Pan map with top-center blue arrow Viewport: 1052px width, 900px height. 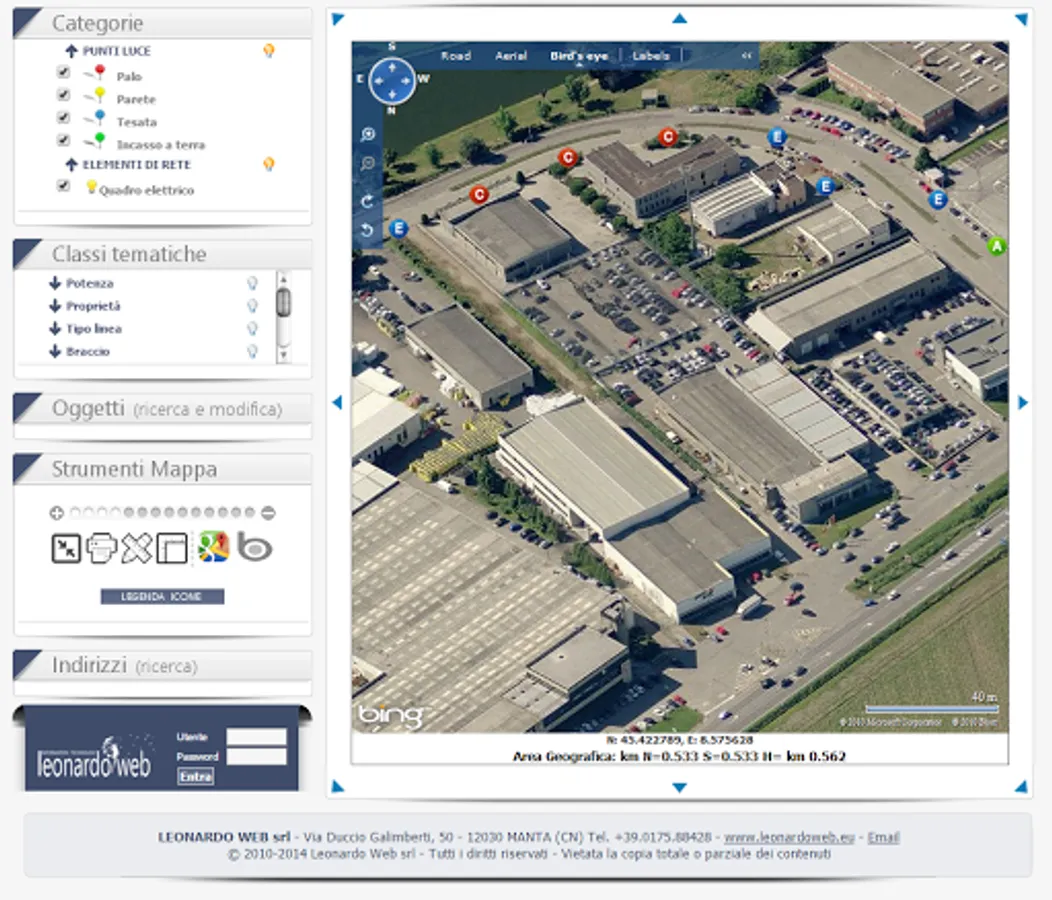[x=680, y=19]
